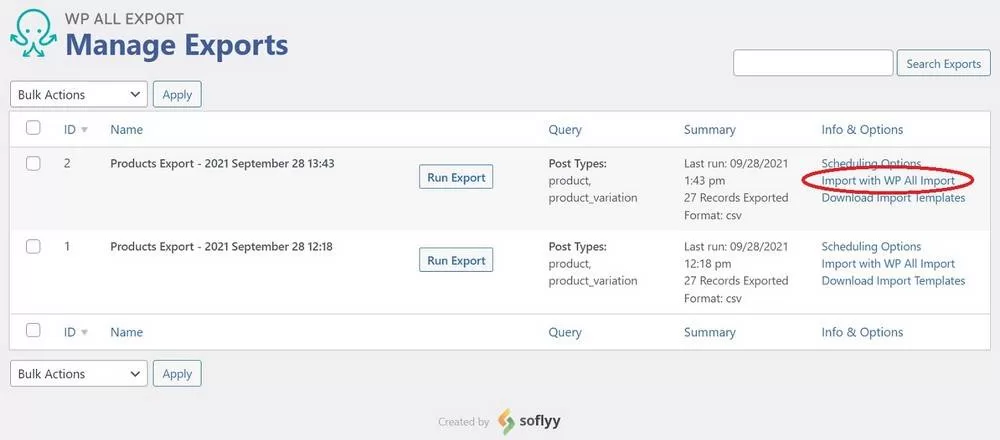This screenshot has height=440, width=1000.
Task: Toggle the select-all checkbox in table footer
Action: click(x=33, y=331)
